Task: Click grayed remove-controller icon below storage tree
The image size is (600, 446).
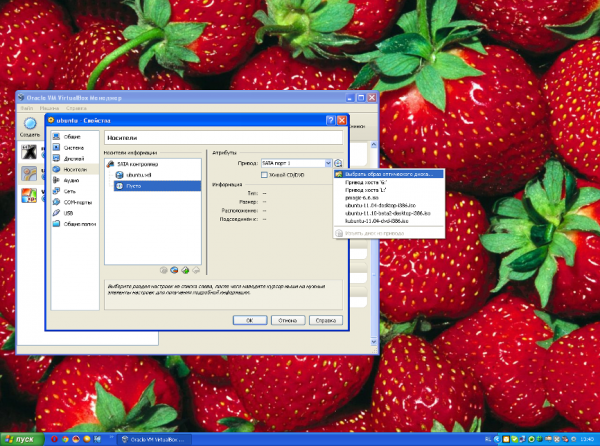Action: point(196,270)
